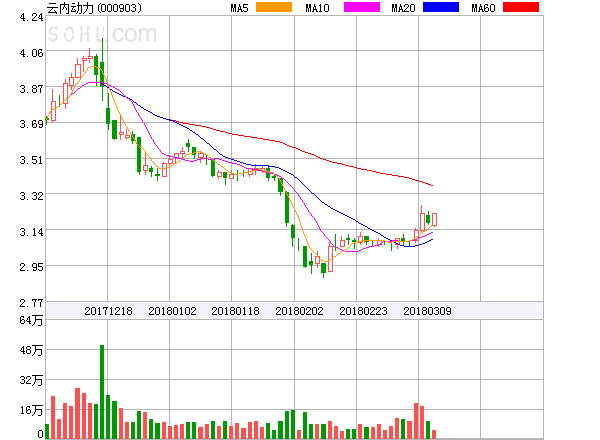Click the MA20 legend label
The height and width of the screenshot is (440, 600).
pos(403,8)
